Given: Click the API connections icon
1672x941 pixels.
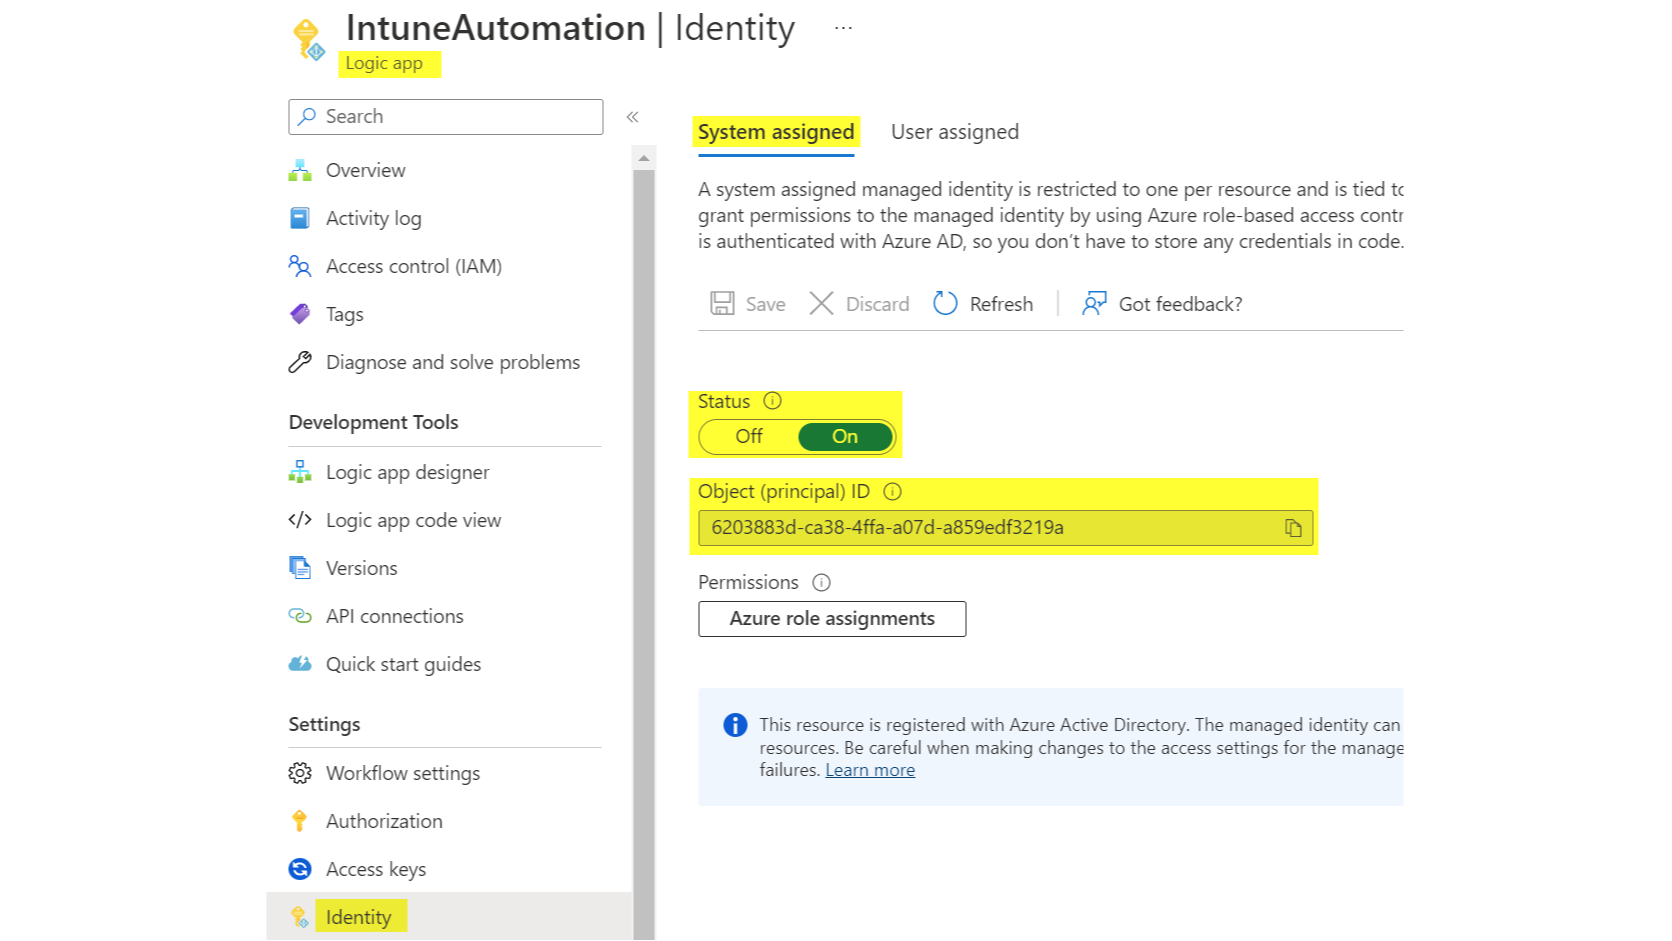Looking at the screenshot, I should [x=300, y=616].
